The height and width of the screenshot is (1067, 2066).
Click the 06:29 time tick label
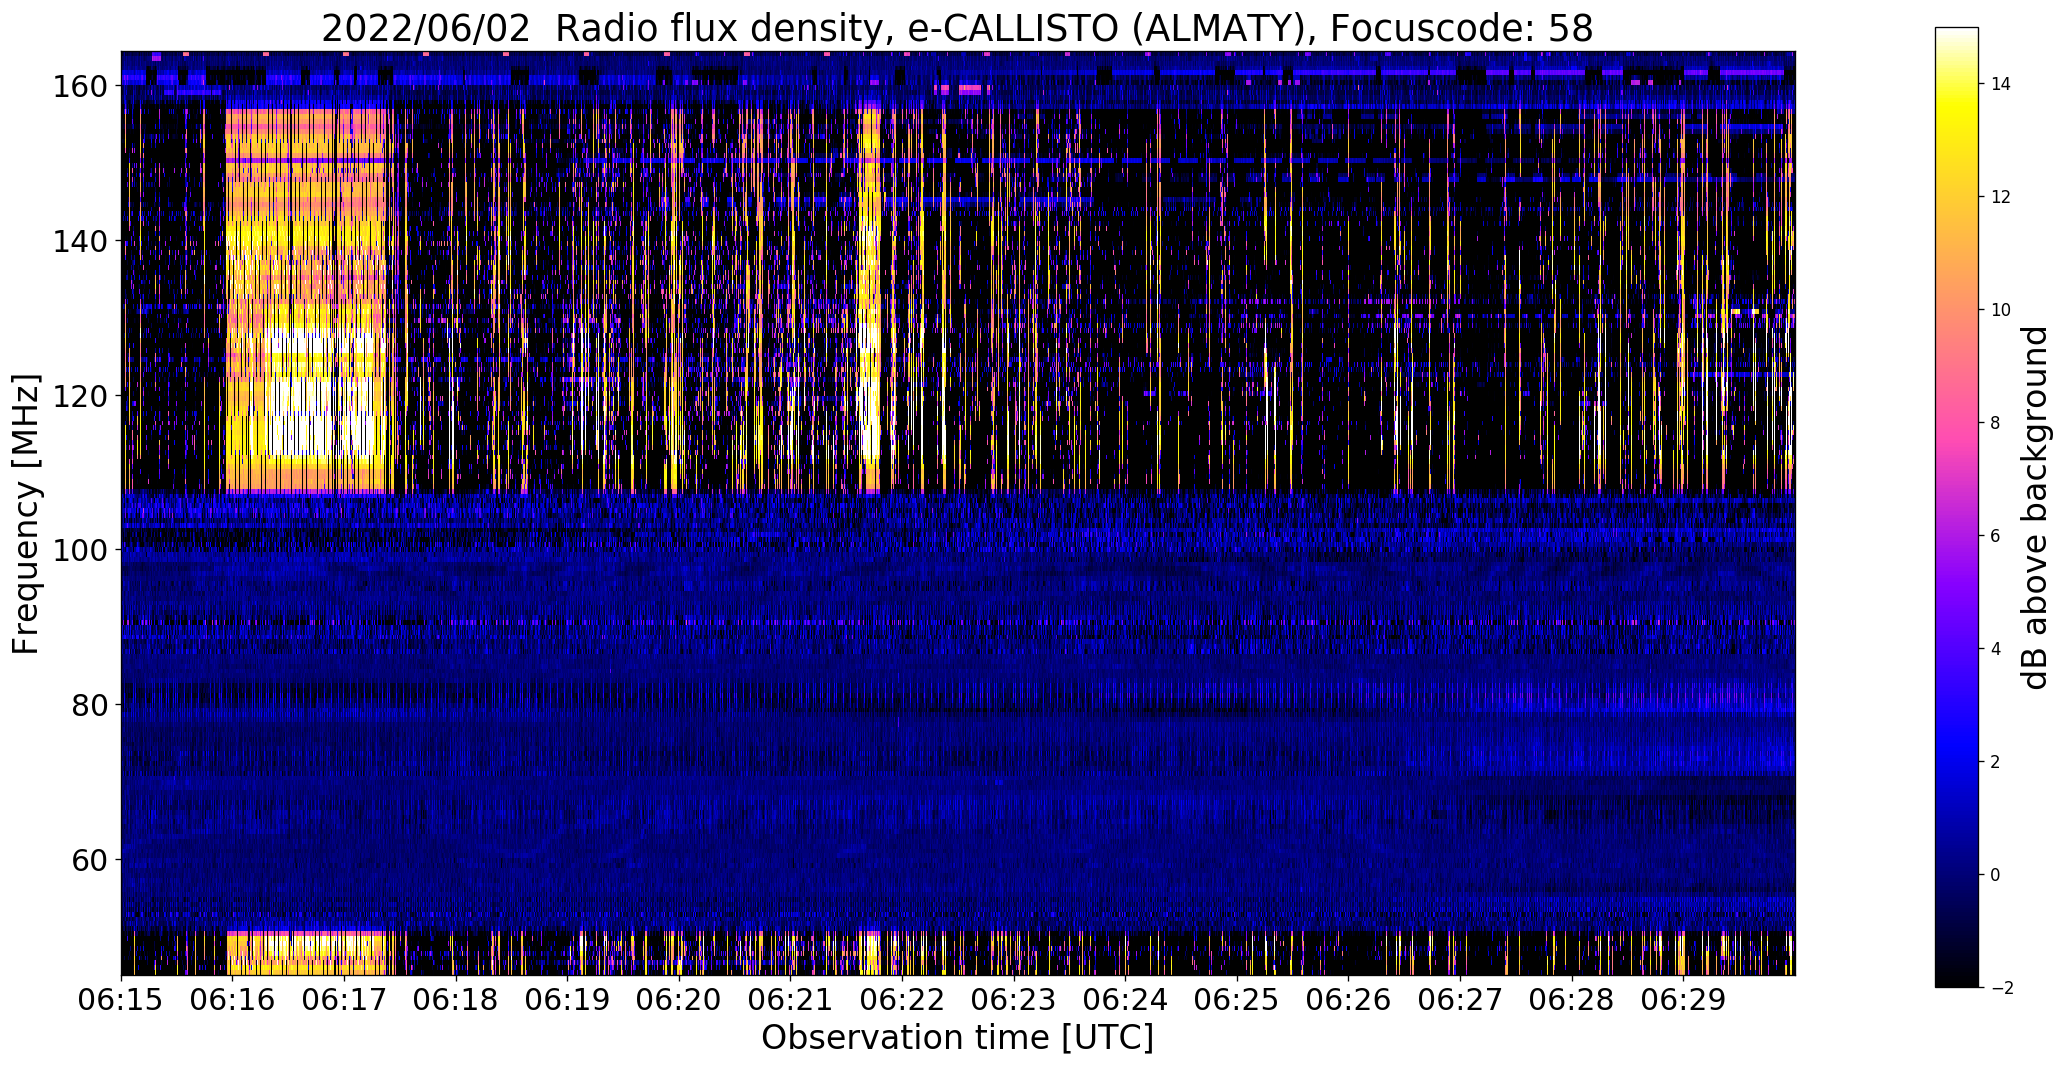point(1683,1000)
